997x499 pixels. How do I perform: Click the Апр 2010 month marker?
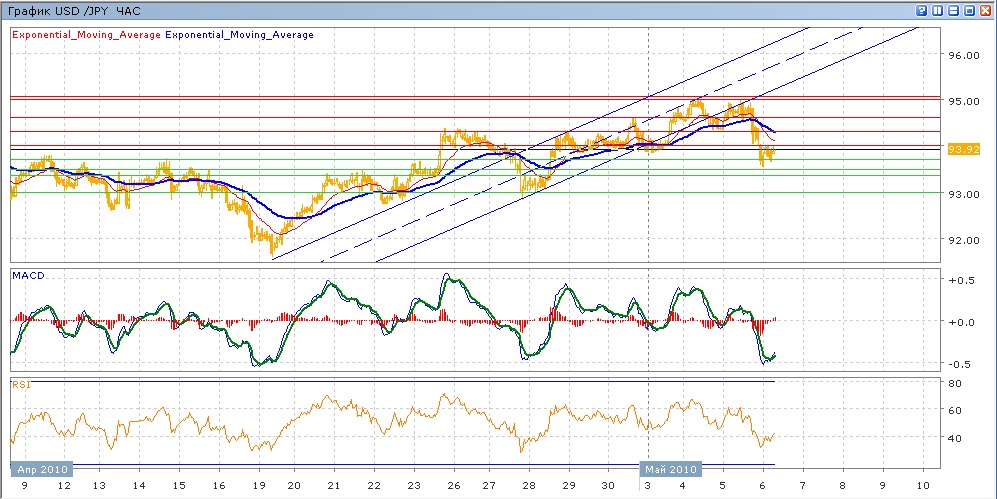coord(40,468)
